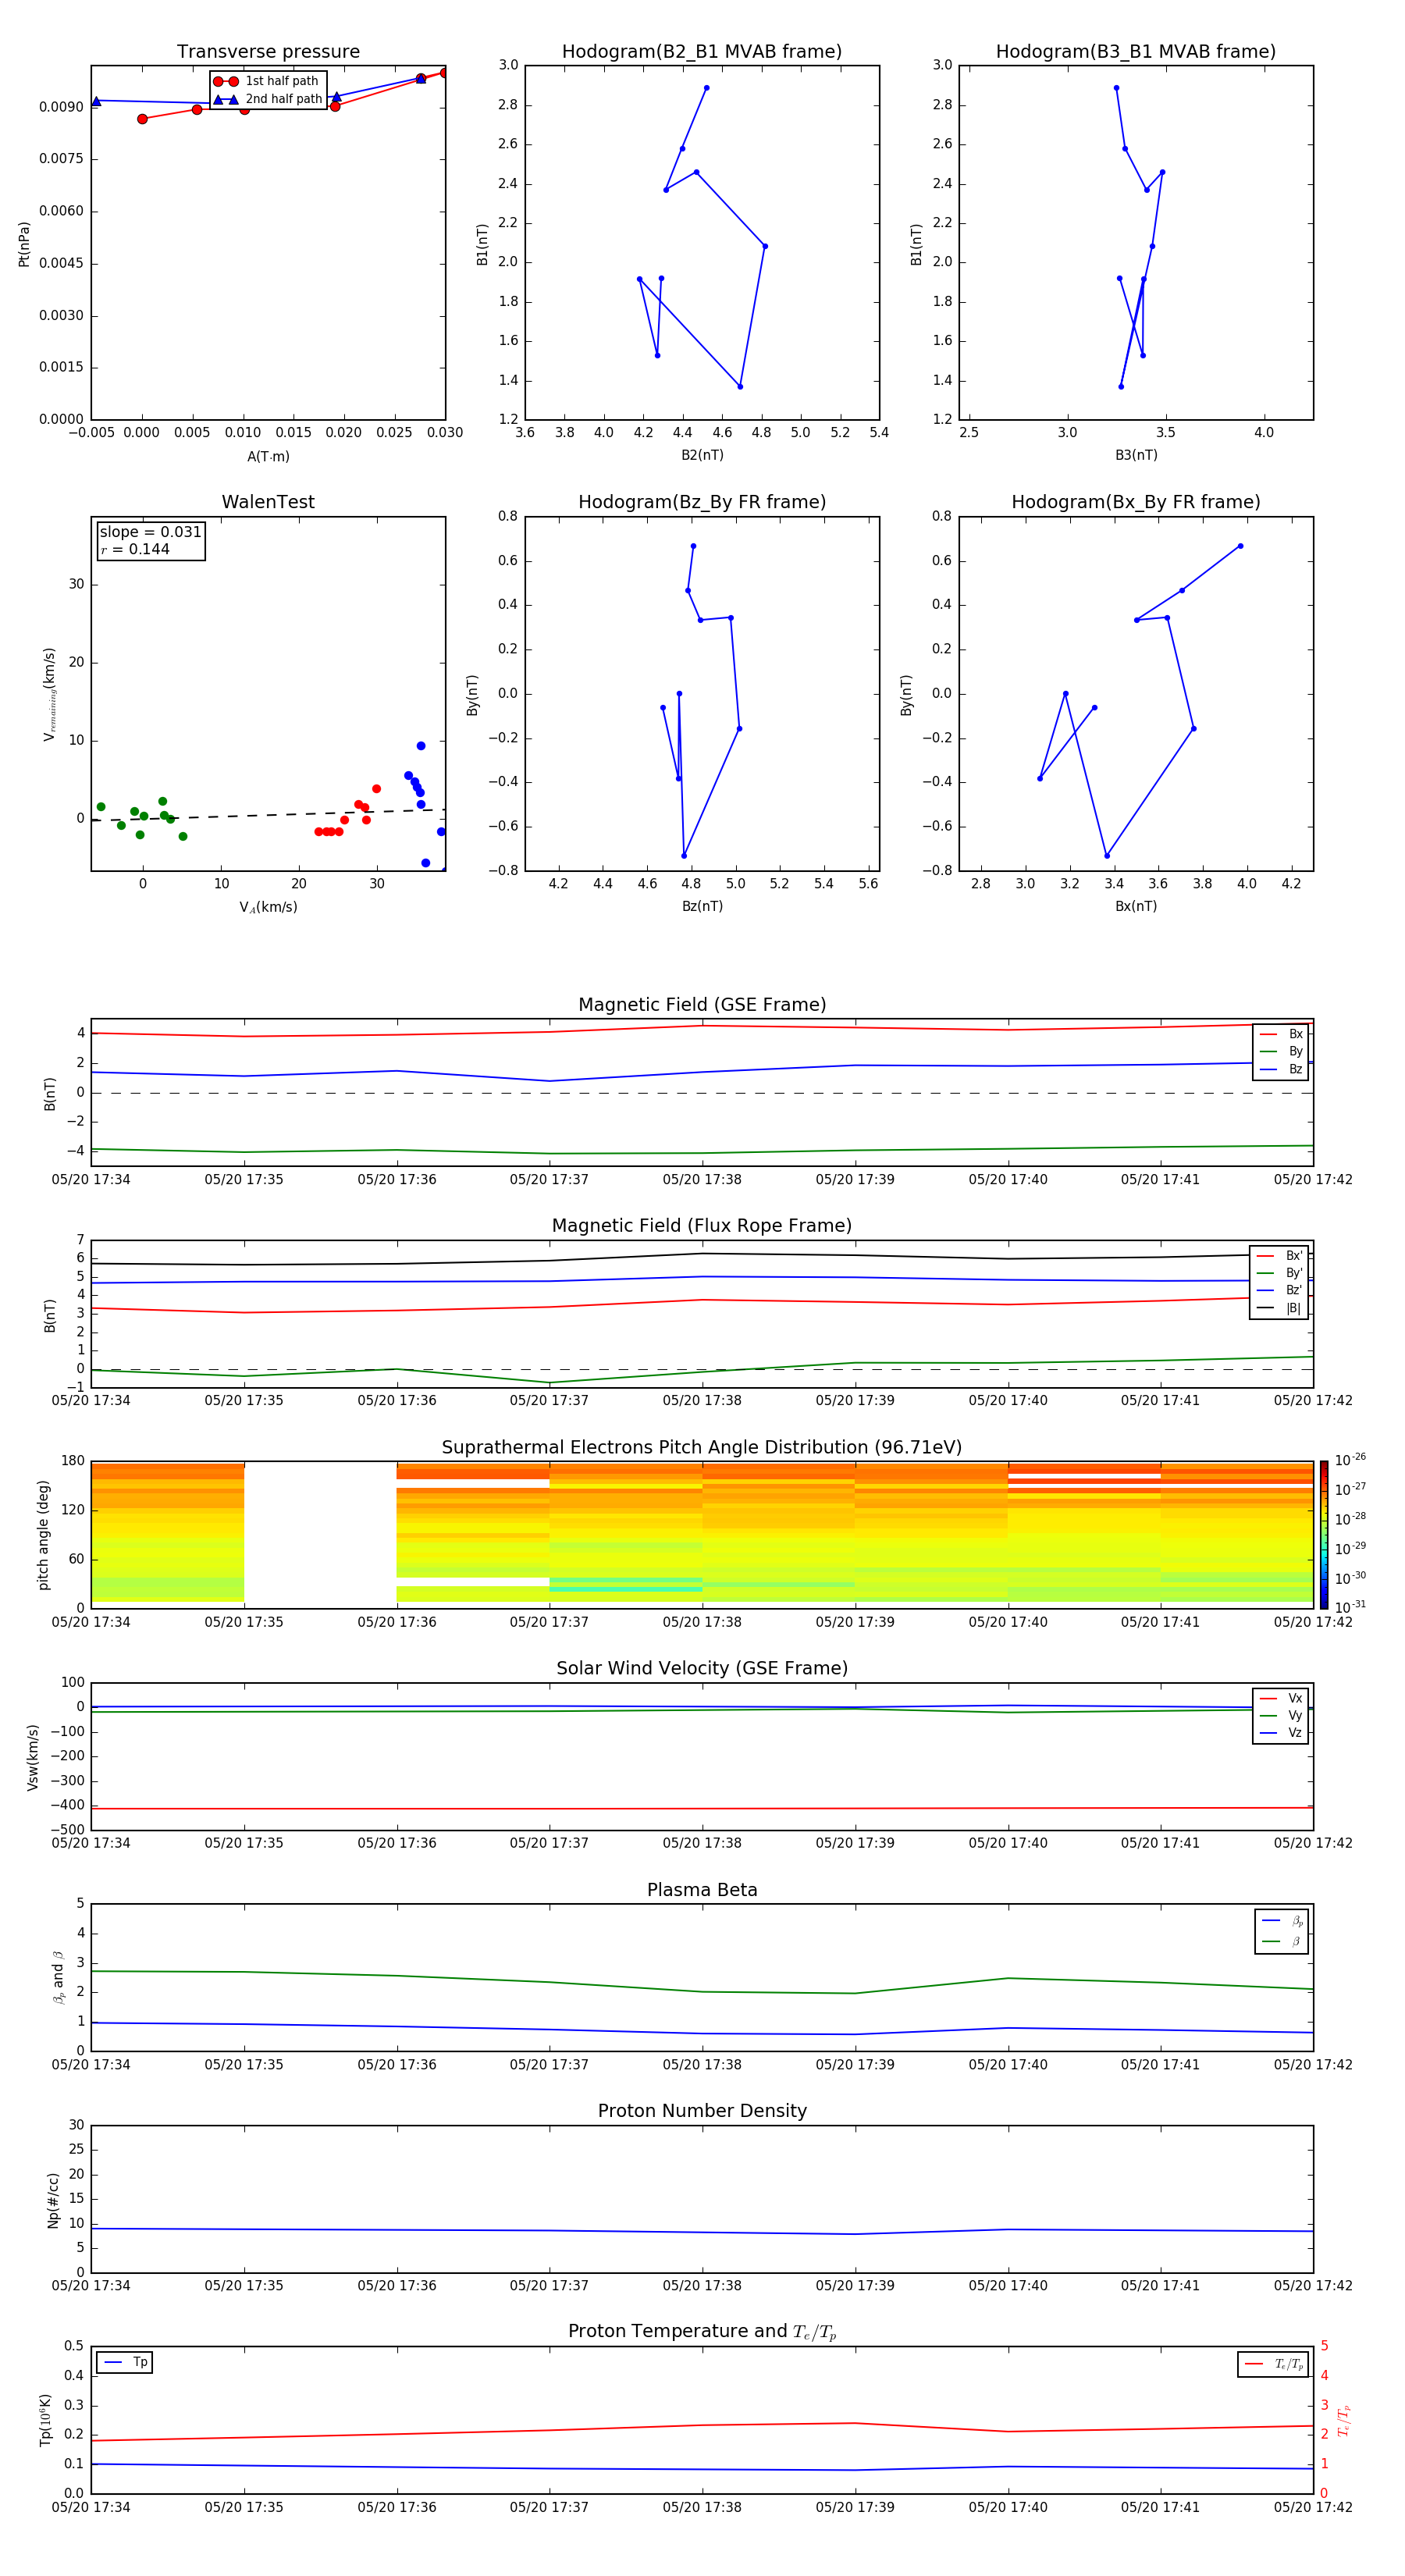
Task: Click the 'Proton Number Density' title
Action: (x=702, y=2111)
